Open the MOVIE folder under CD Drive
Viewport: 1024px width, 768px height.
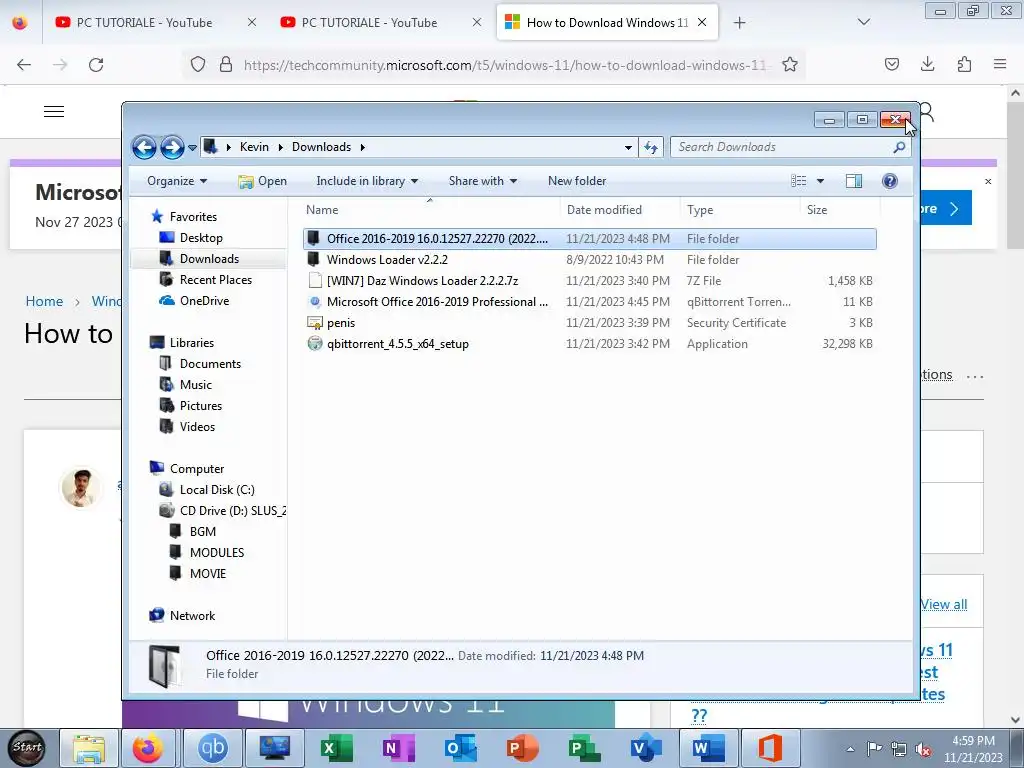tap(208, 573)
